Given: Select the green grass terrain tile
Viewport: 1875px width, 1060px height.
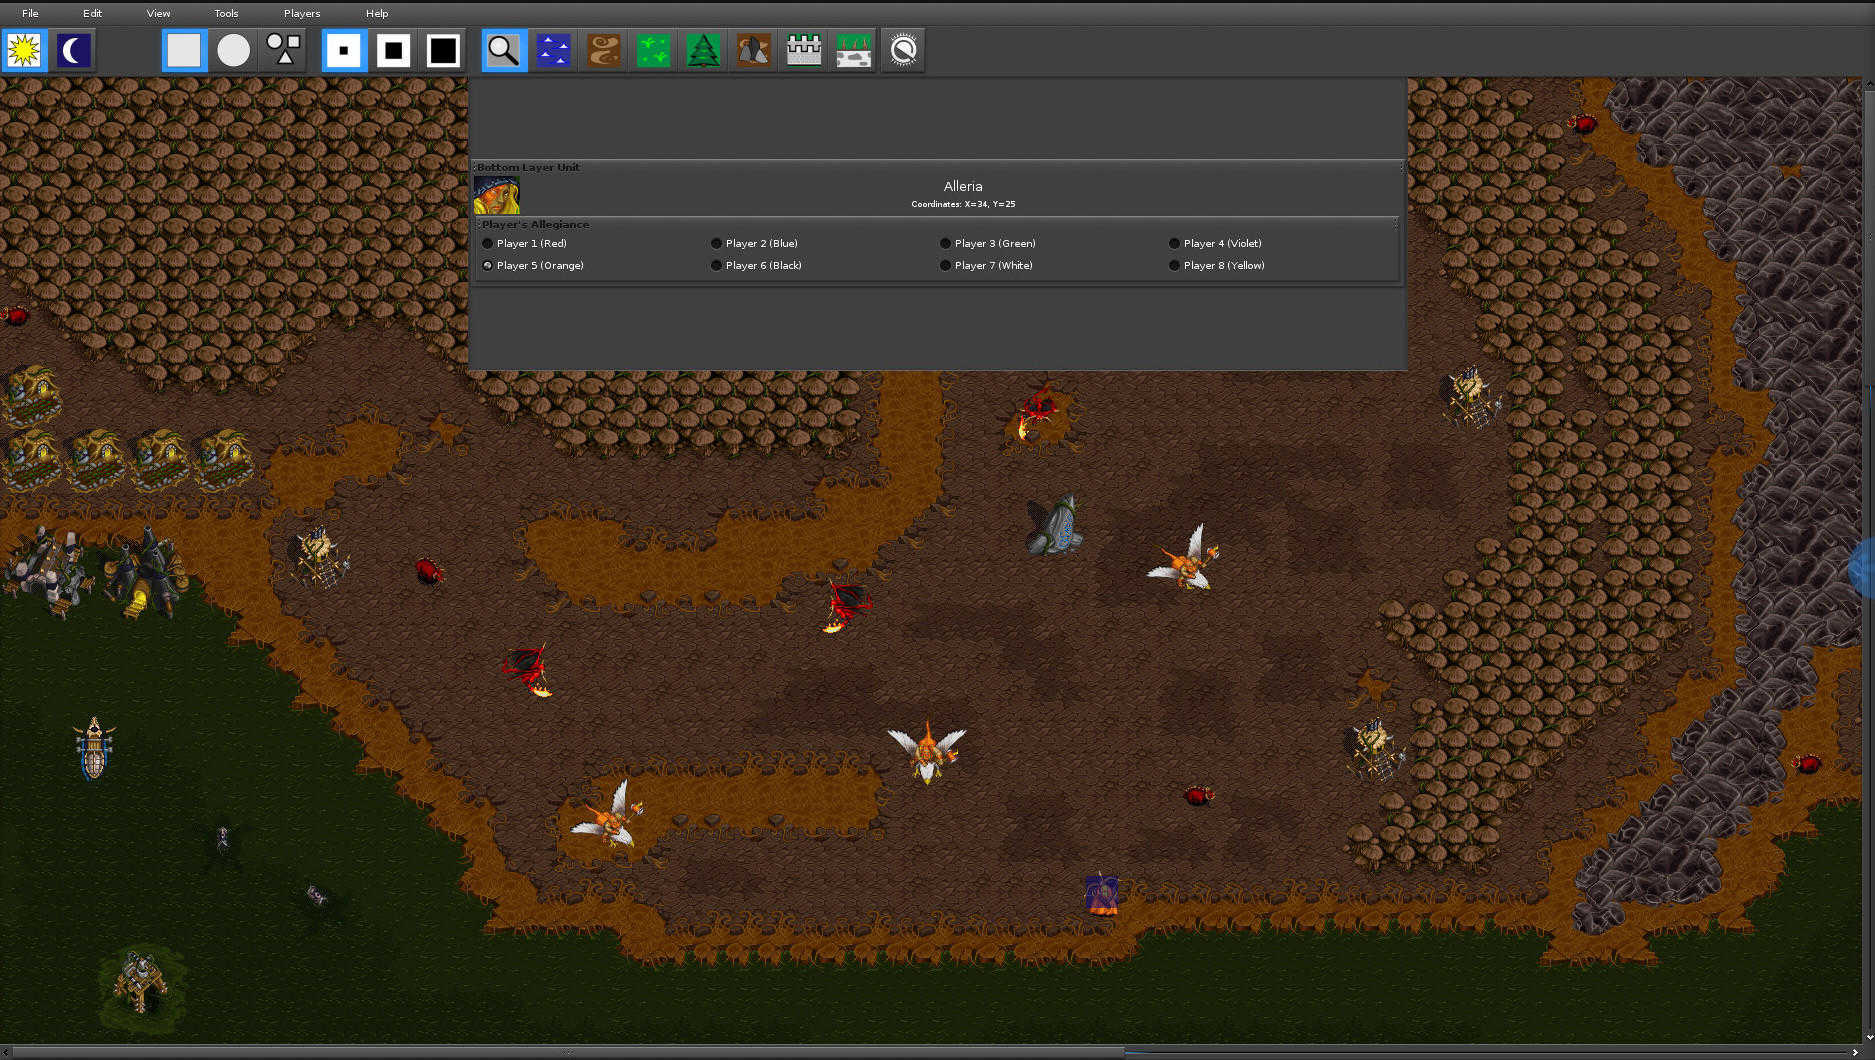Looking at the screenshot, I should pos(654,50).
